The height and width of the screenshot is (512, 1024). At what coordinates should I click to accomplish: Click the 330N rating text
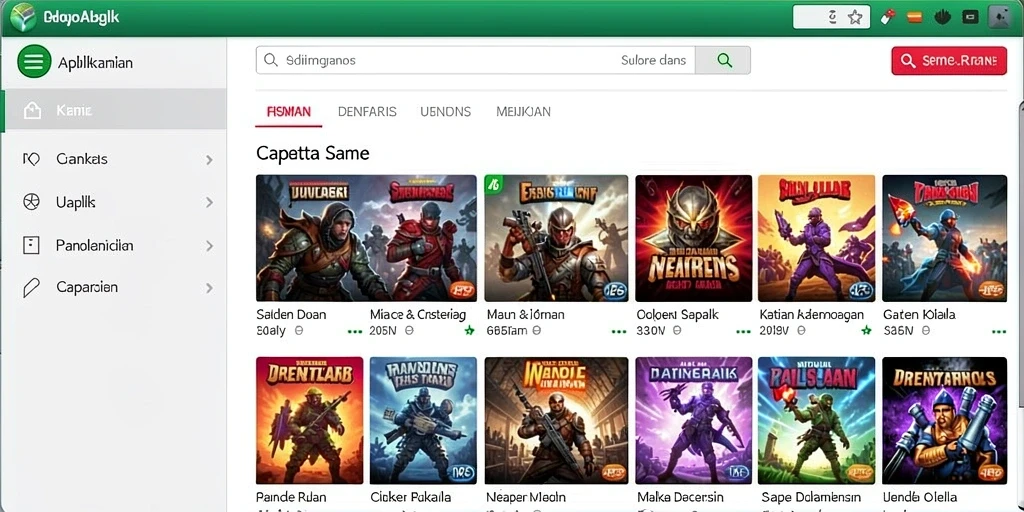[x=650, y=331]
